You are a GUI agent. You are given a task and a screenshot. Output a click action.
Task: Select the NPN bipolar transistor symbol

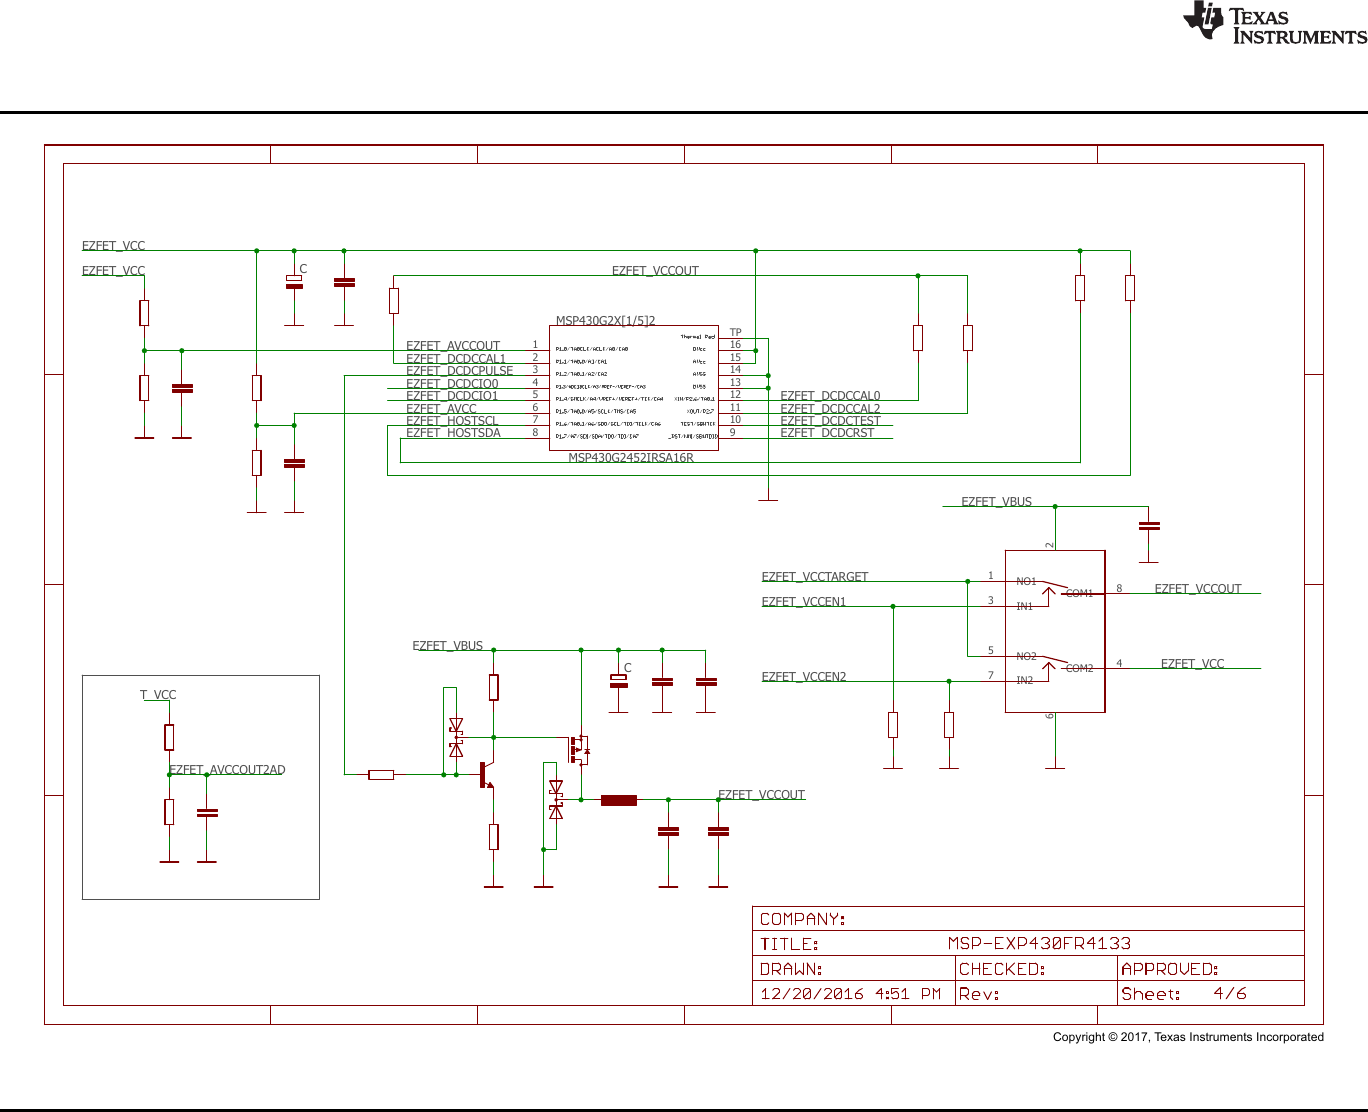pyautogui.click(x=486, y=774)
